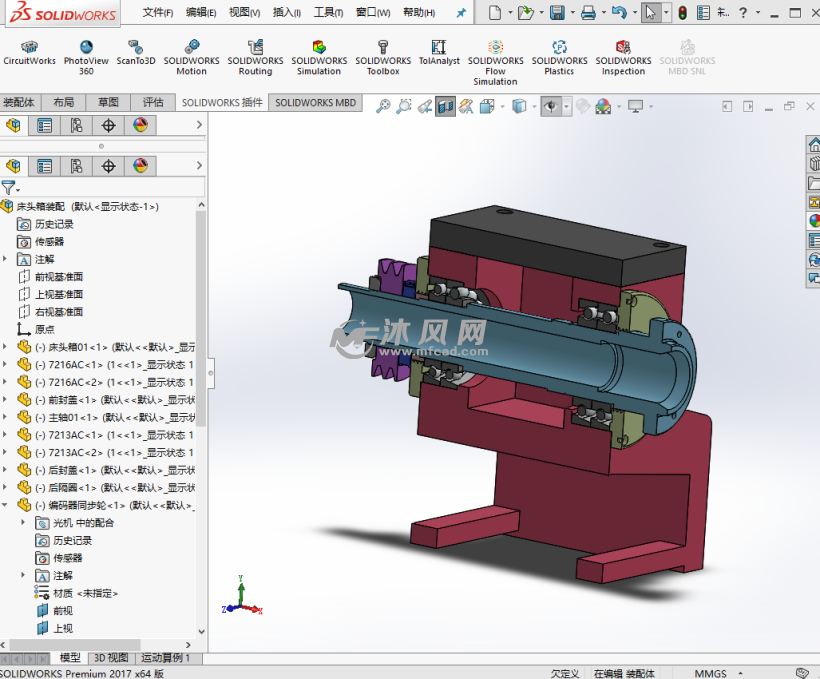This screenshot has width=820, height=679.
Task: Save the assembly with the disk icon
Action: [x=557, y=13]
